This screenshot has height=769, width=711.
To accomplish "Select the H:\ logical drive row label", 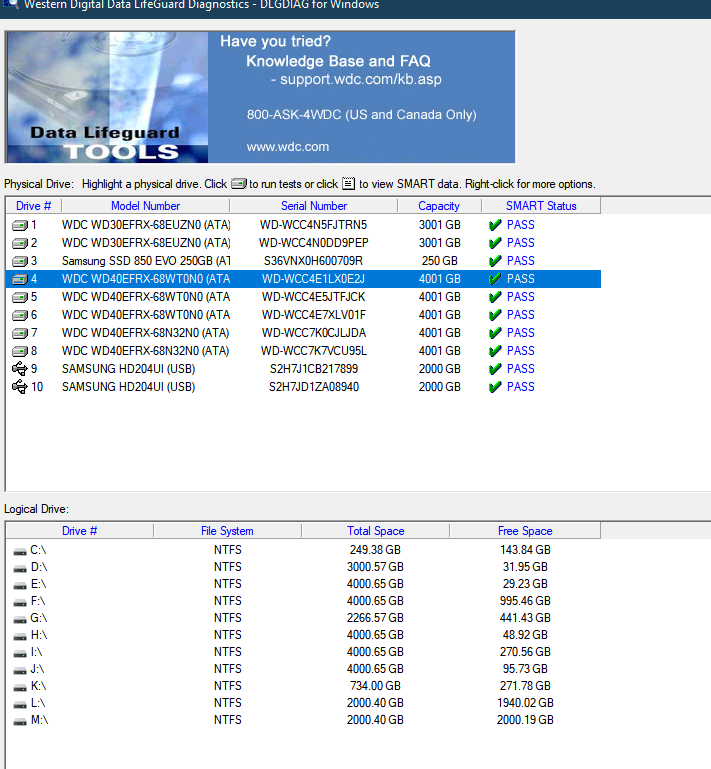I will point(39,635).
